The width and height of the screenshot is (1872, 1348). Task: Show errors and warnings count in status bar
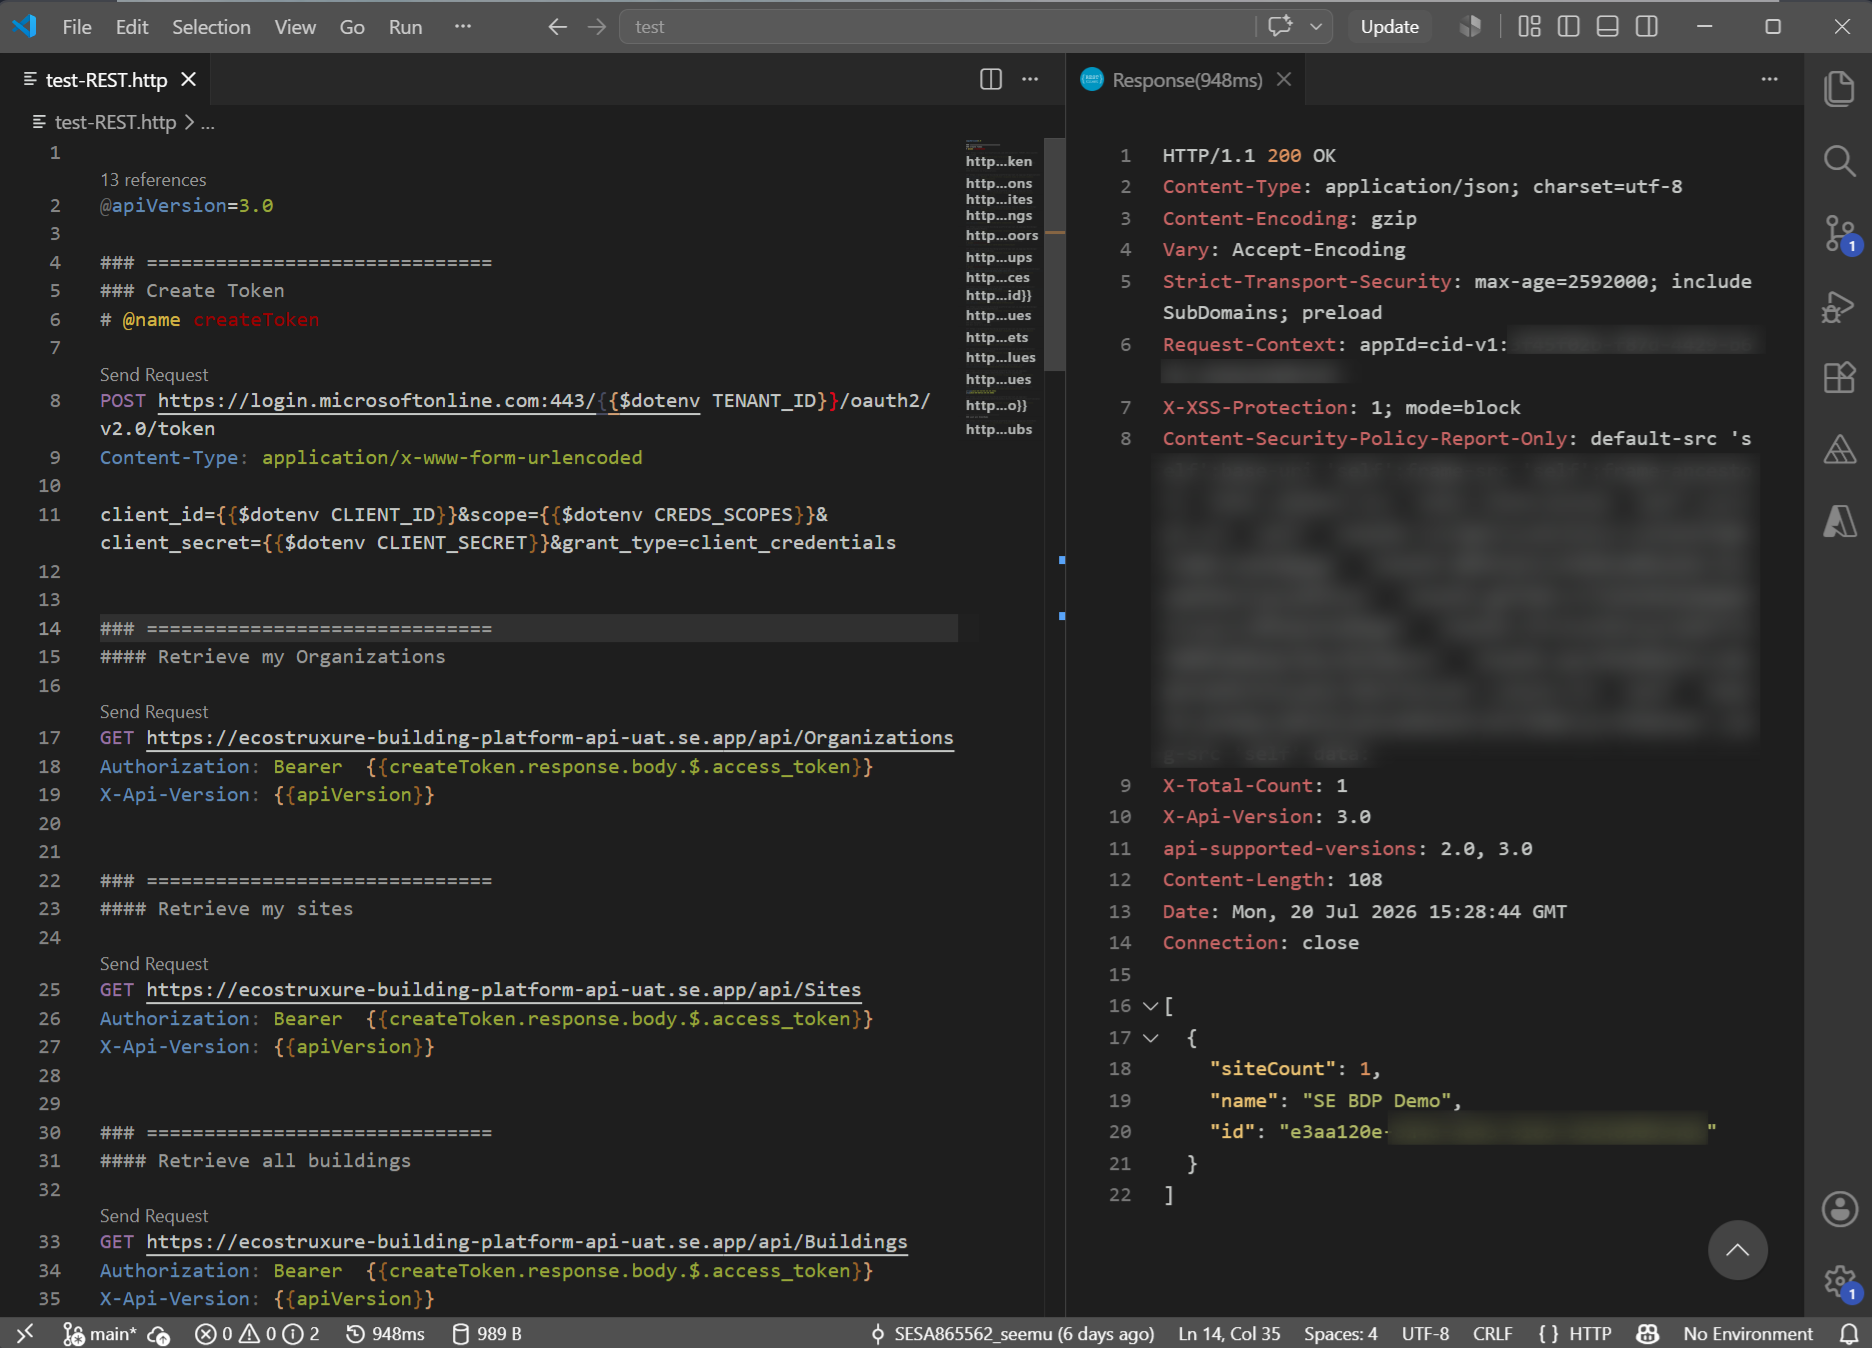point(257,1334)
